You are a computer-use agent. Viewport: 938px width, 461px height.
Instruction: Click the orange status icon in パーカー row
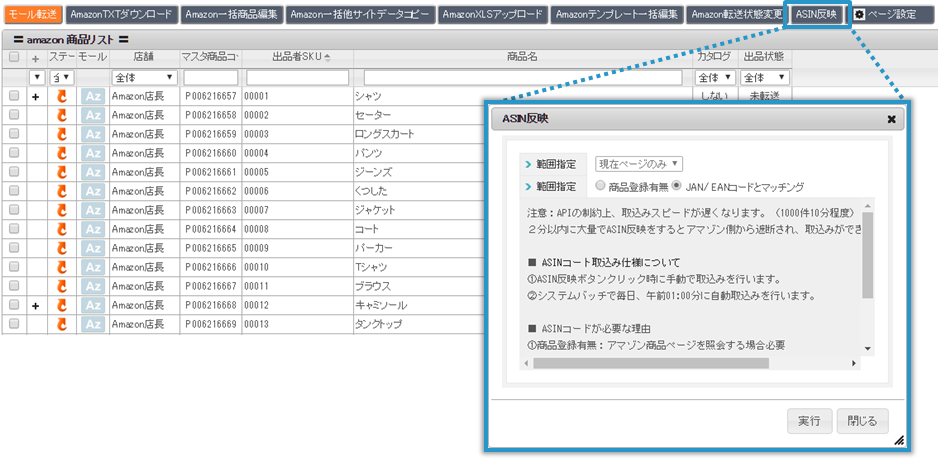coord(62,248)
